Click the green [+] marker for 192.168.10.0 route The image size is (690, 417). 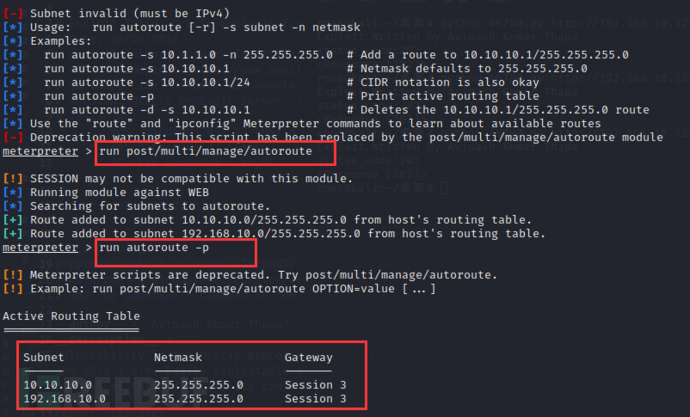click(13, 234)
